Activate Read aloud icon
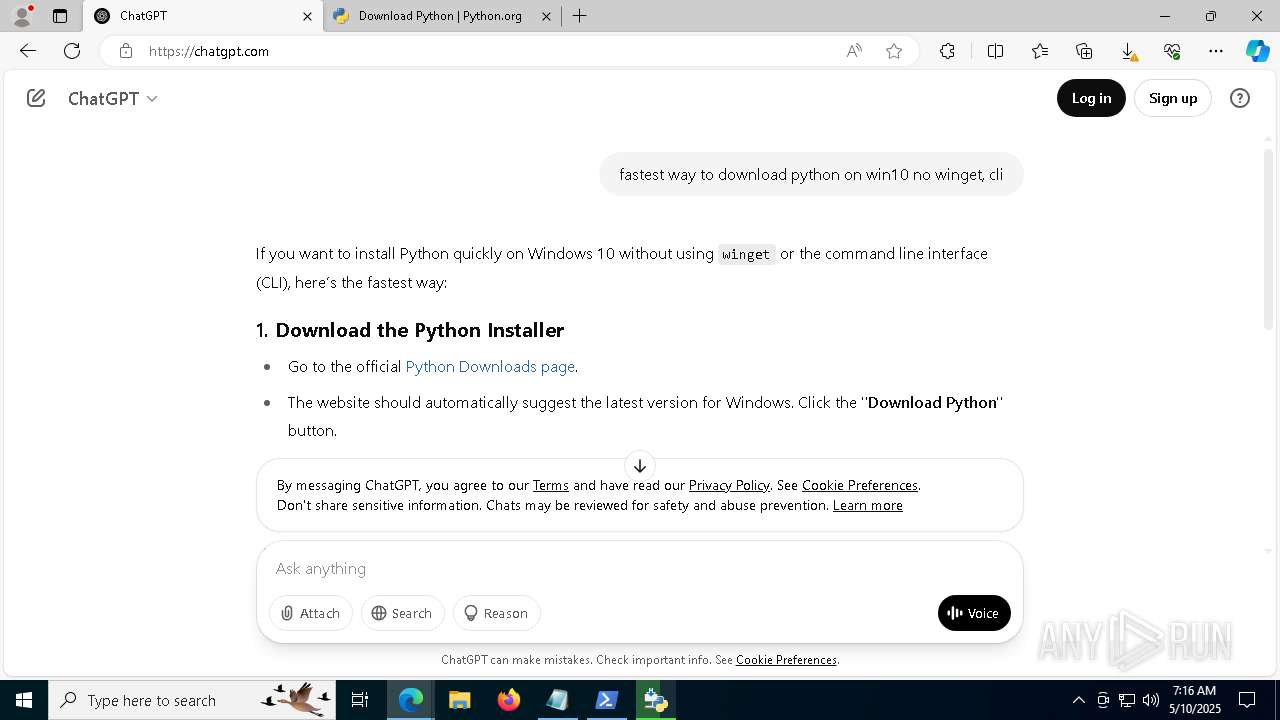This screenshot has height=720, width=1280. pos(854,51)
